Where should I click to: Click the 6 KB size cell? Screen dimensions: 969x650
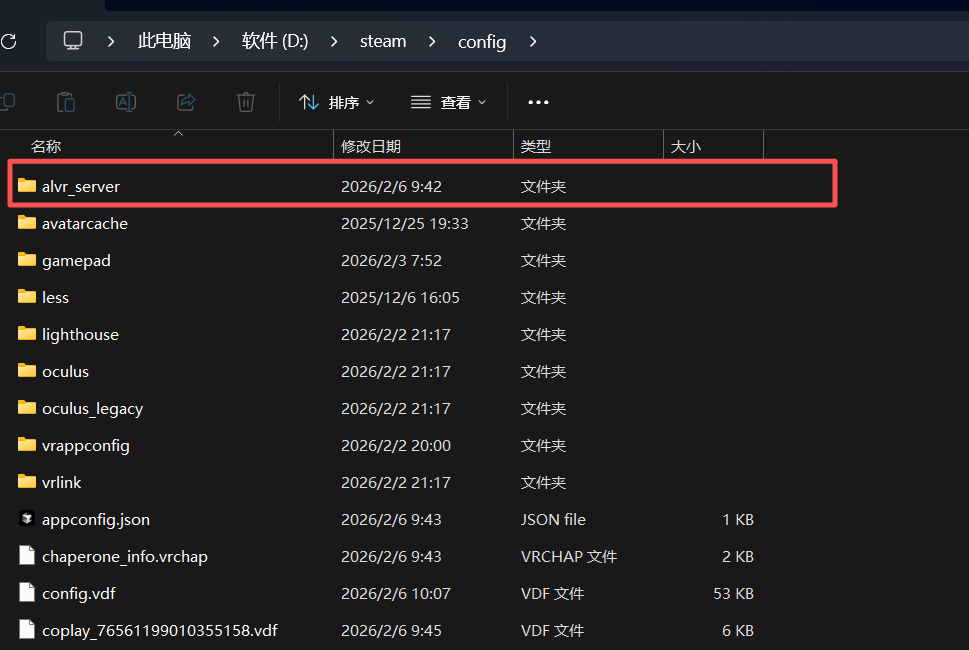tap(738, 631)
